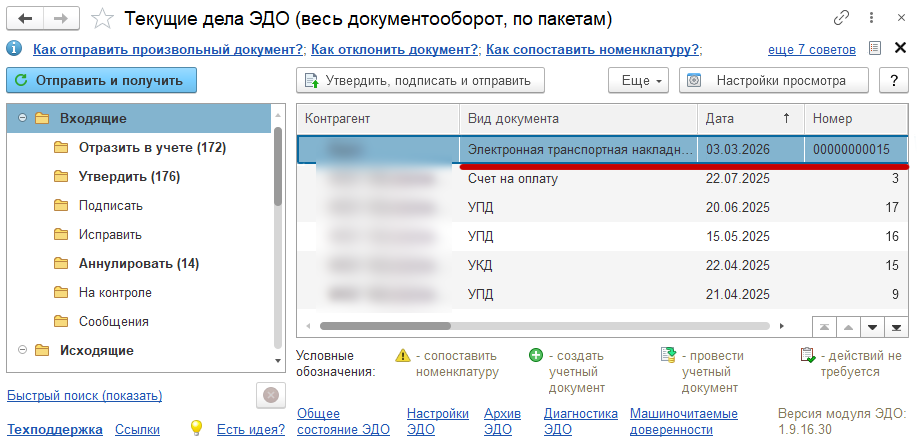This screenshot has width=921, height=445.
Task: Sort by Вид документа column header
Action: point(579,119)
